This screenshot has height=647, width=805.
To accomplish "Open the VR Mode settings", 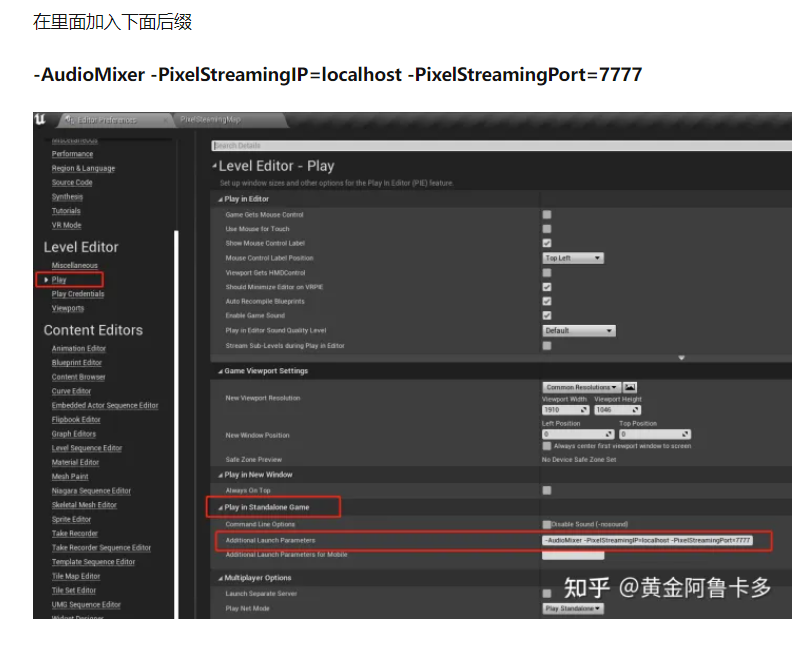I will (x=66, y=225).
